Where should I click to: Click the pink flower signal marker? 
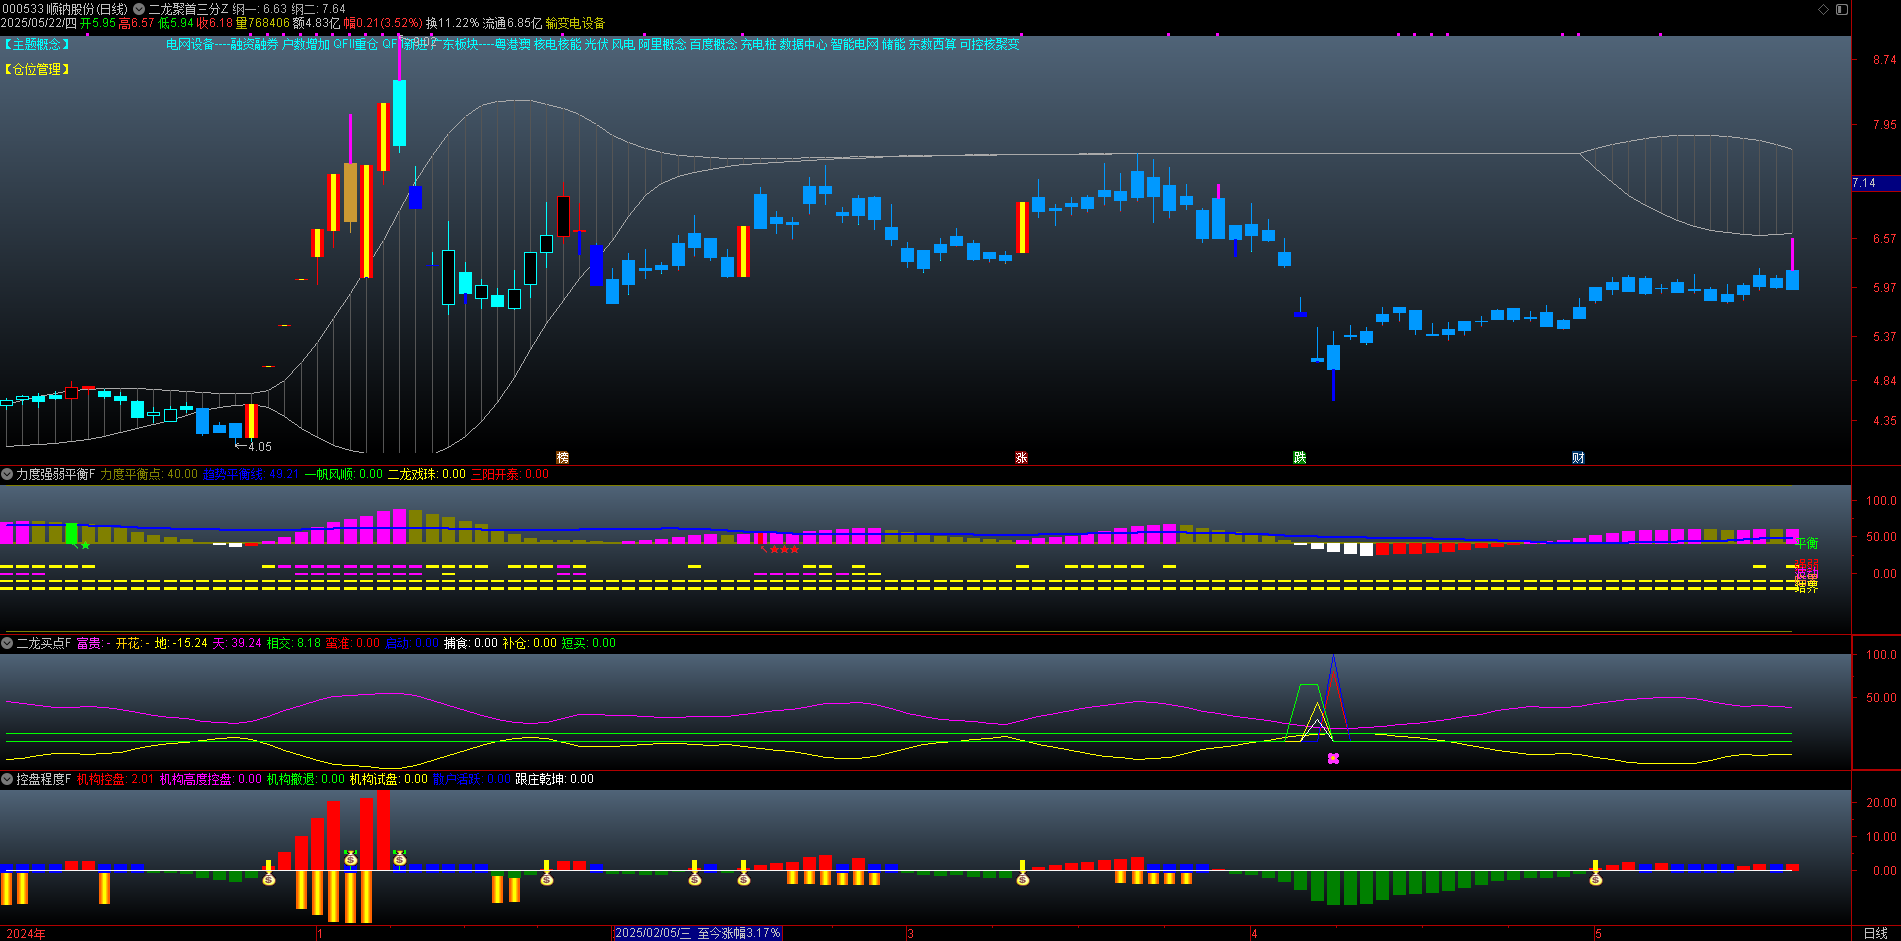click(1333, 759)
